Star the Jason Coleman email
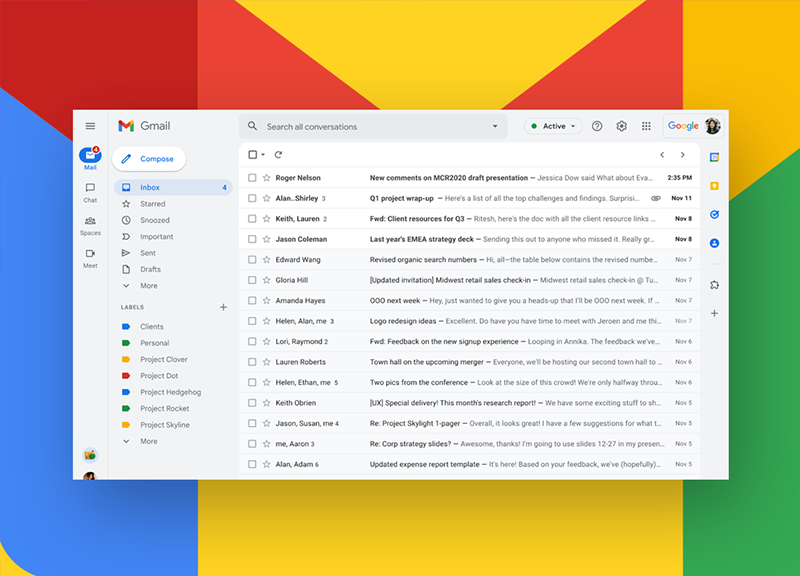The width and height of the screenshot is (800, 576). click(266, 239)
